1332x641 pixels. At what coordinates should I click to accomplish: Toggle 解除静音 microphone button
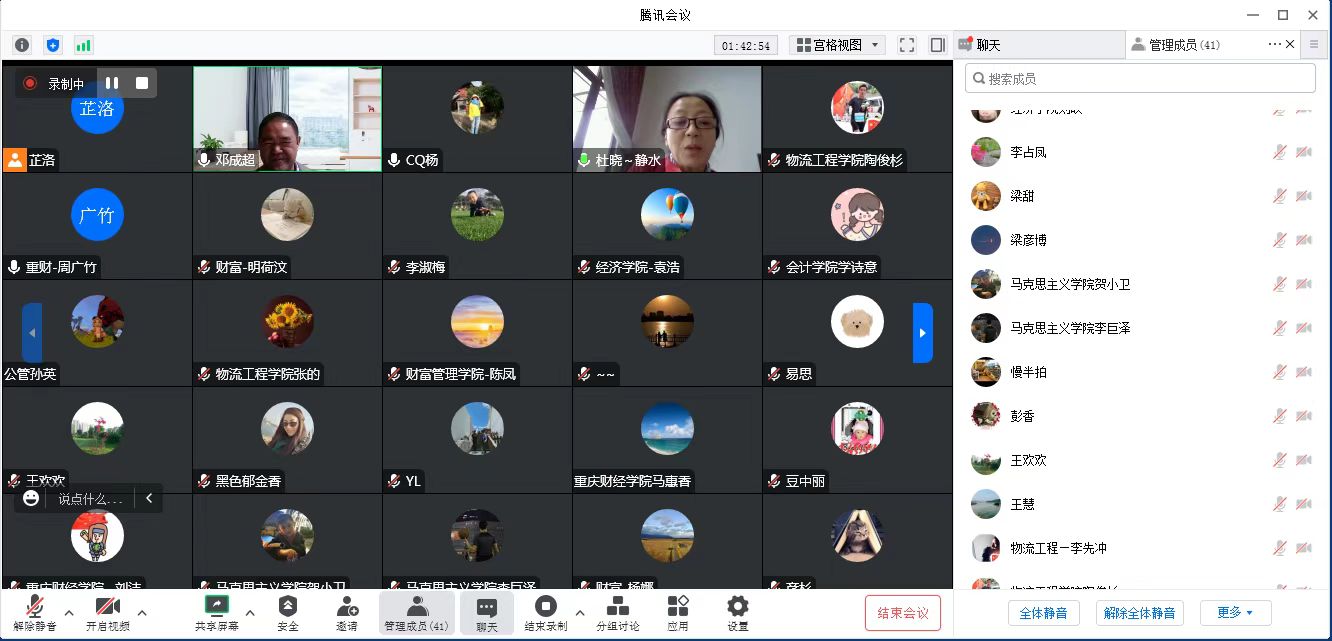pyautogui.click(x=34, y=612)
